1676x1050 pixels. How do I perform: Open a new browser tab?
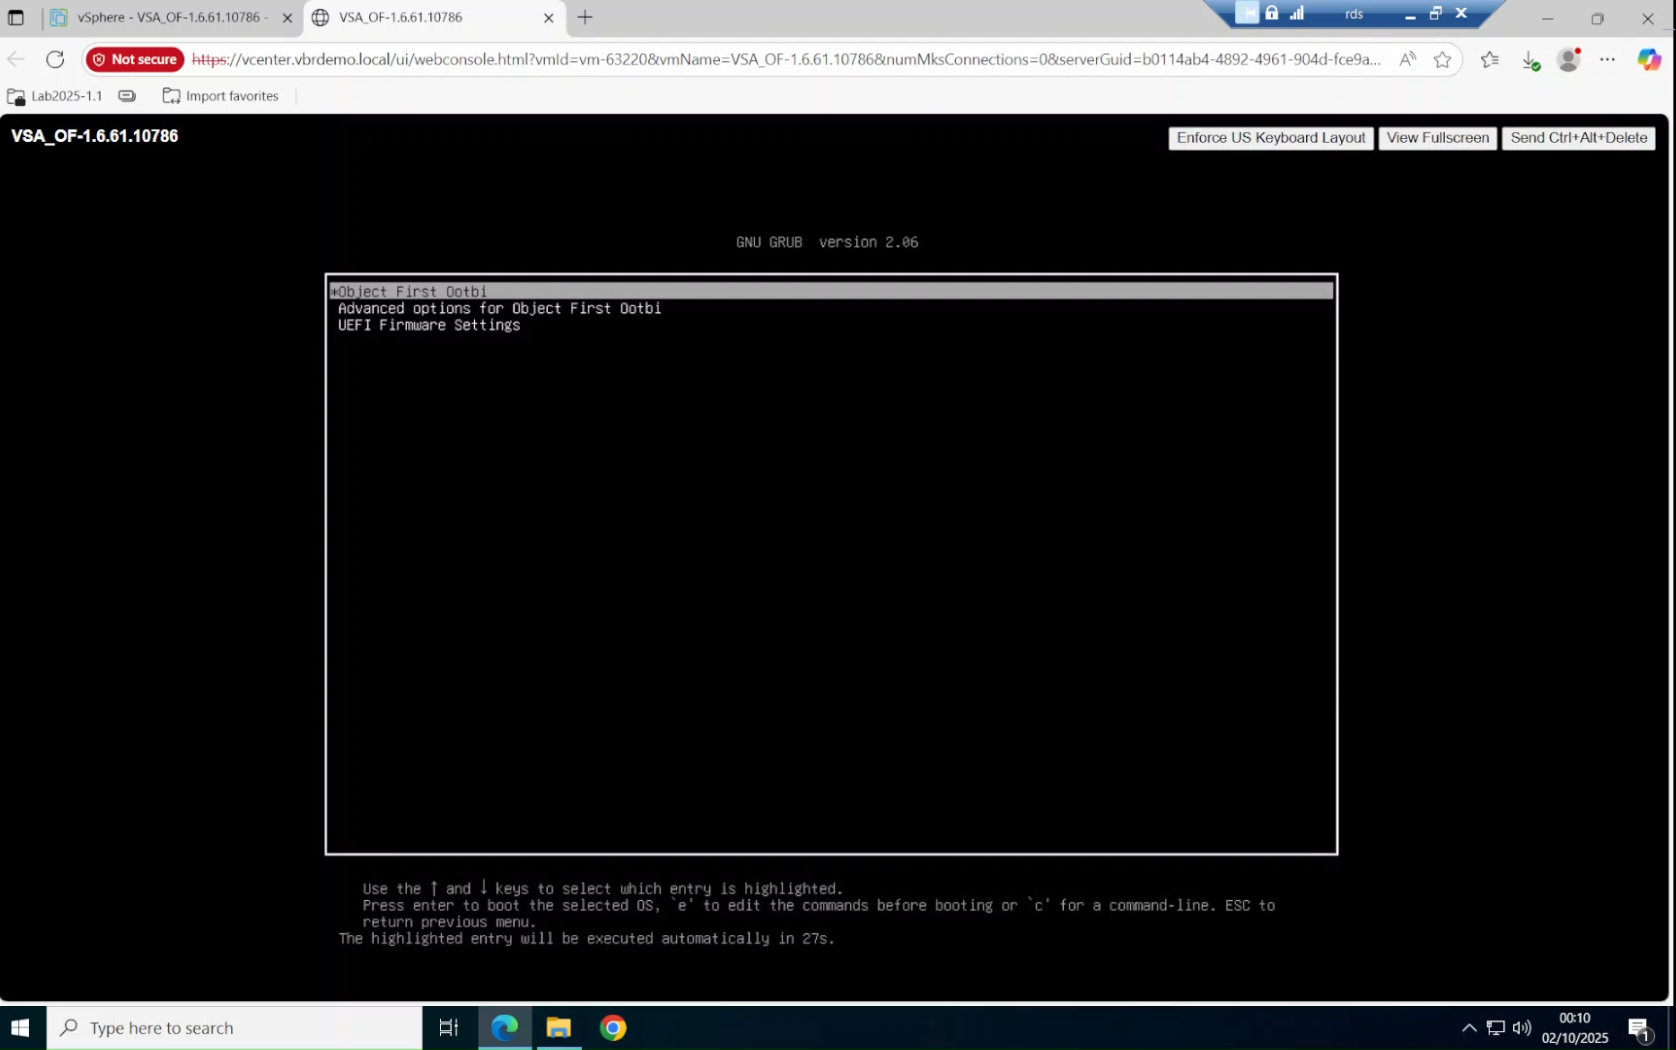[585, 17]
